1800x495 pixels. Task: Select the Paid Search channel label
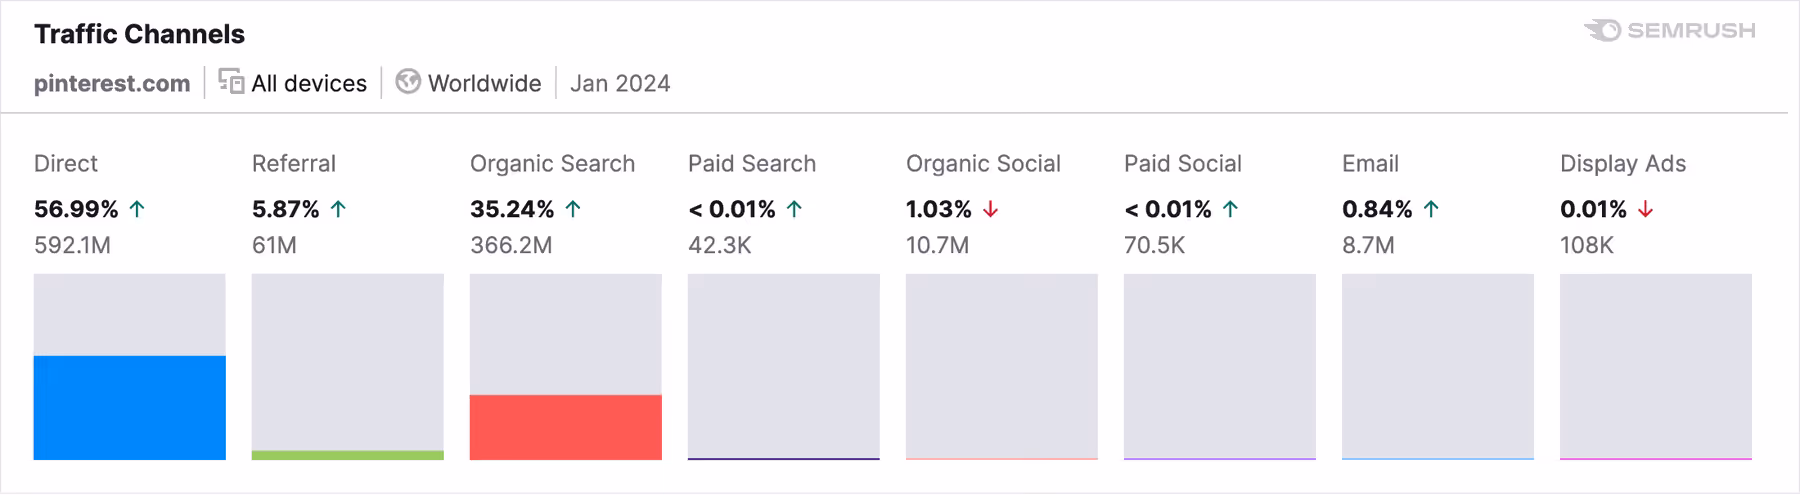pyautogui.click(x=751, y=164)
